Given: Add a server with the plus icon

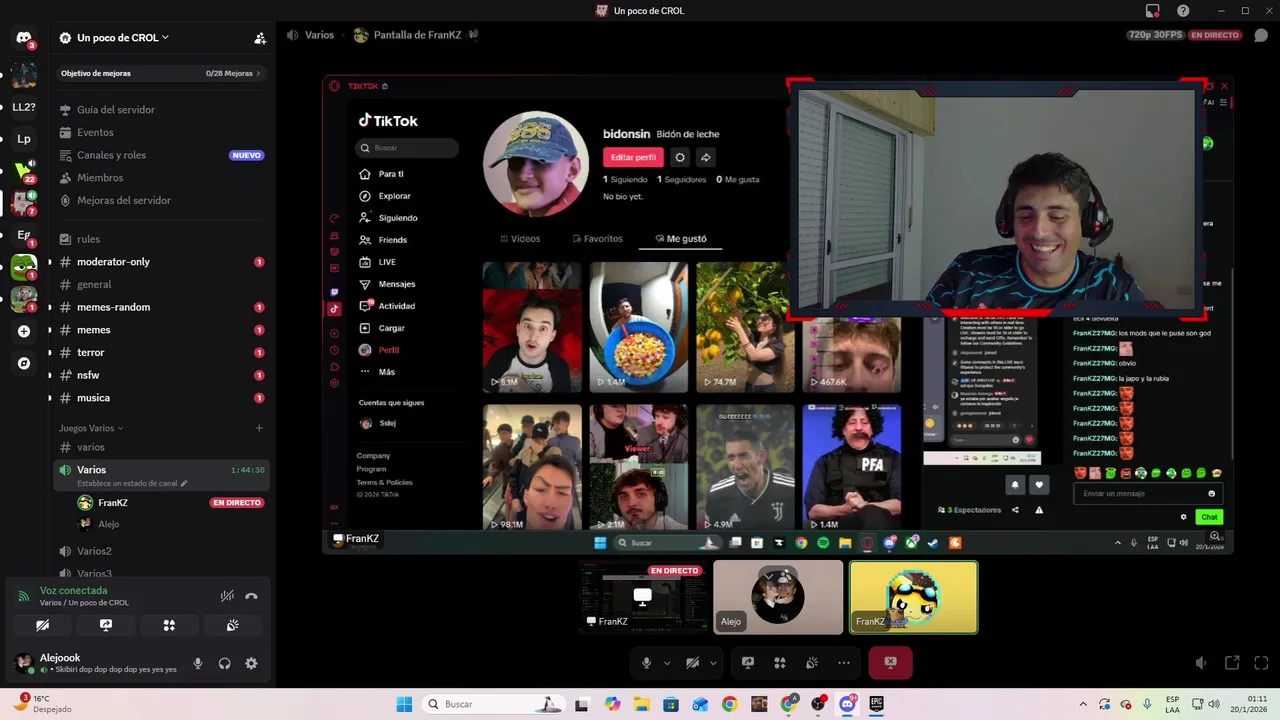Looking at the screenshot, I should coord(24,331).
